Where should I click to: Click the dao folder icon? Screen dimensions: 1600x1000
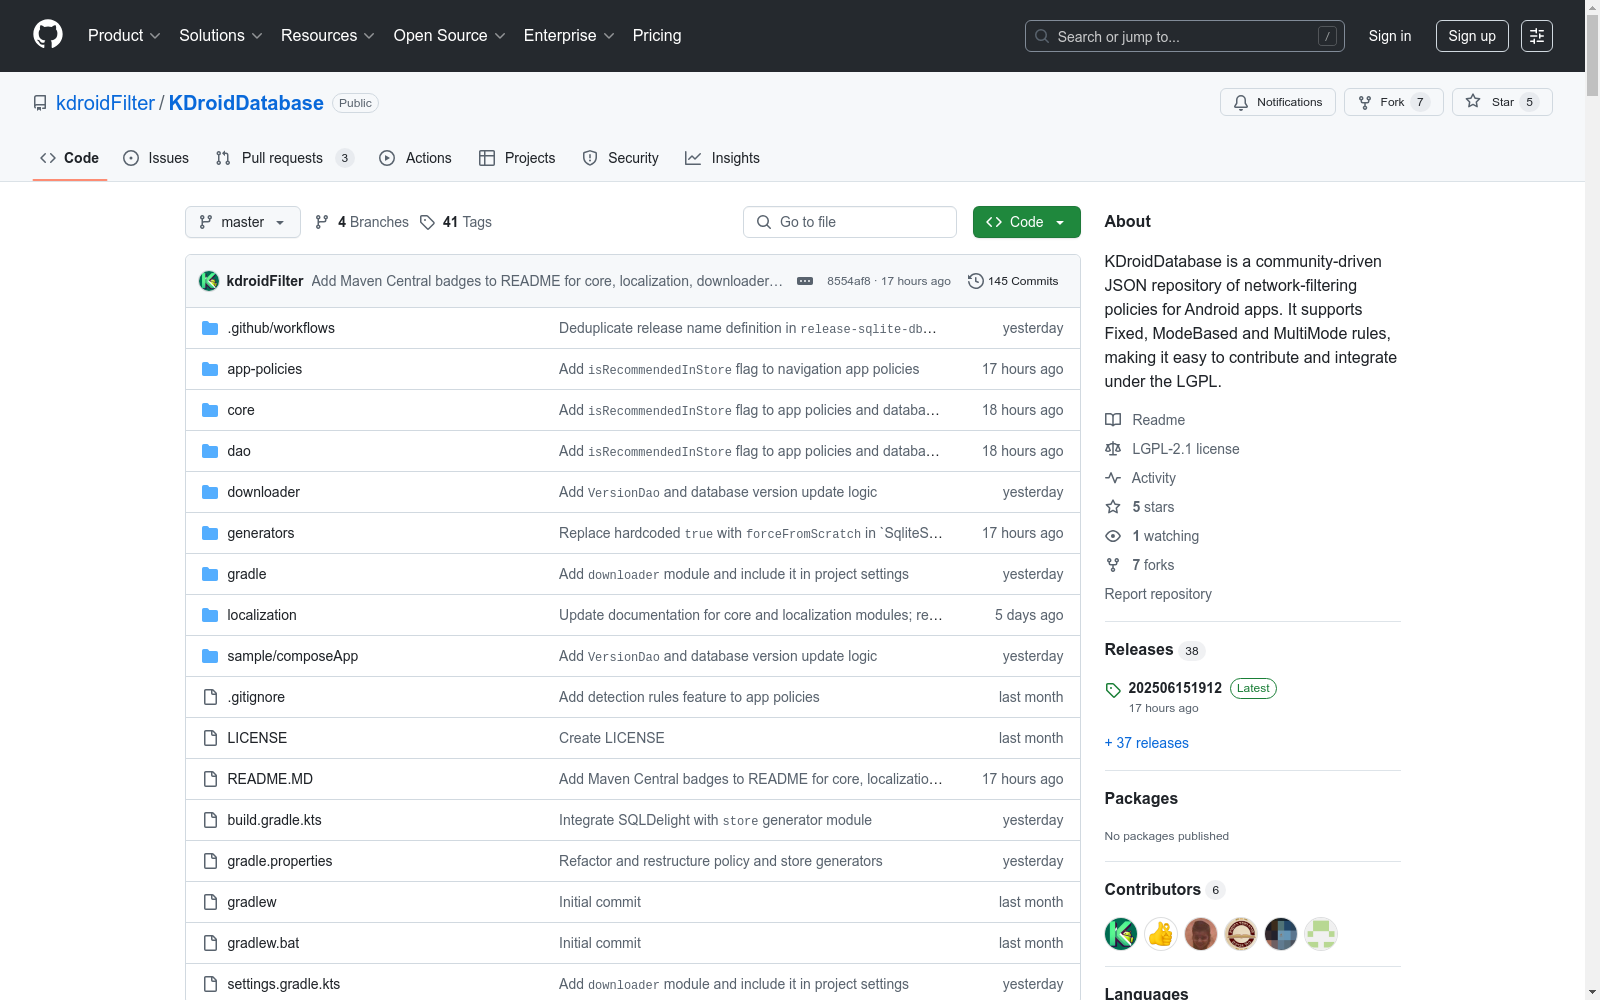coord(210,451)
